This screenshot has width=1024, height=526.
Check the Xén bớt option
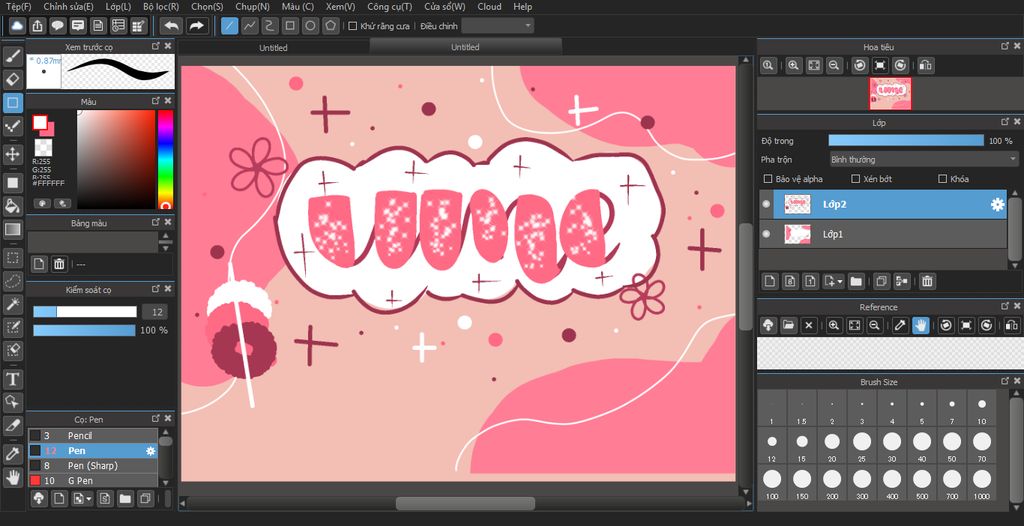pyautogui.click(x=856, y=178)
